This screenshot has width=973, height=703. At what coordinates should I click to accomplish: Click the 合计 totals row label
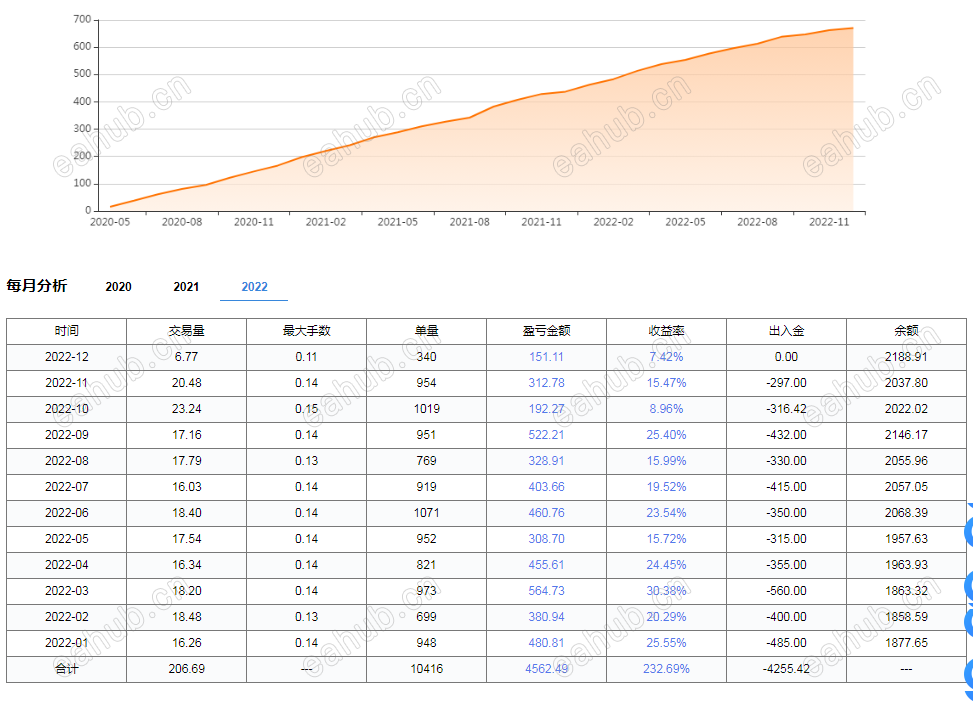pos(66,669)
